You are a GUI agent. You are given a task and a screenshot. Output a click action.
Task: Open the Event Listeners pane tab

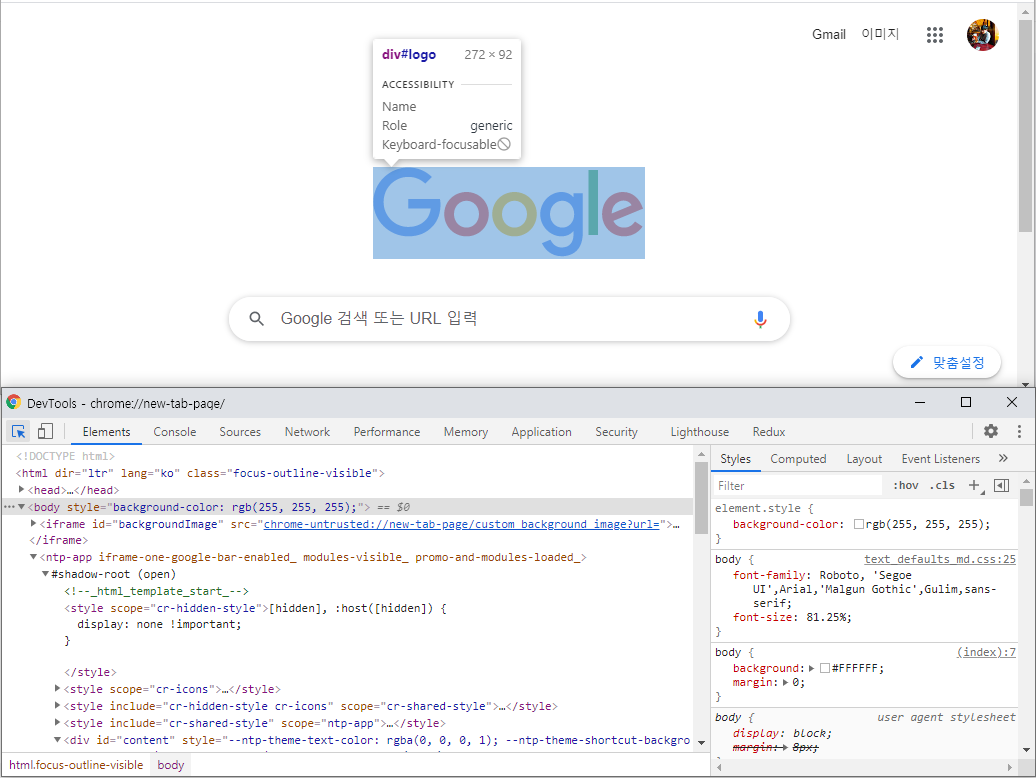coord(941,458)
